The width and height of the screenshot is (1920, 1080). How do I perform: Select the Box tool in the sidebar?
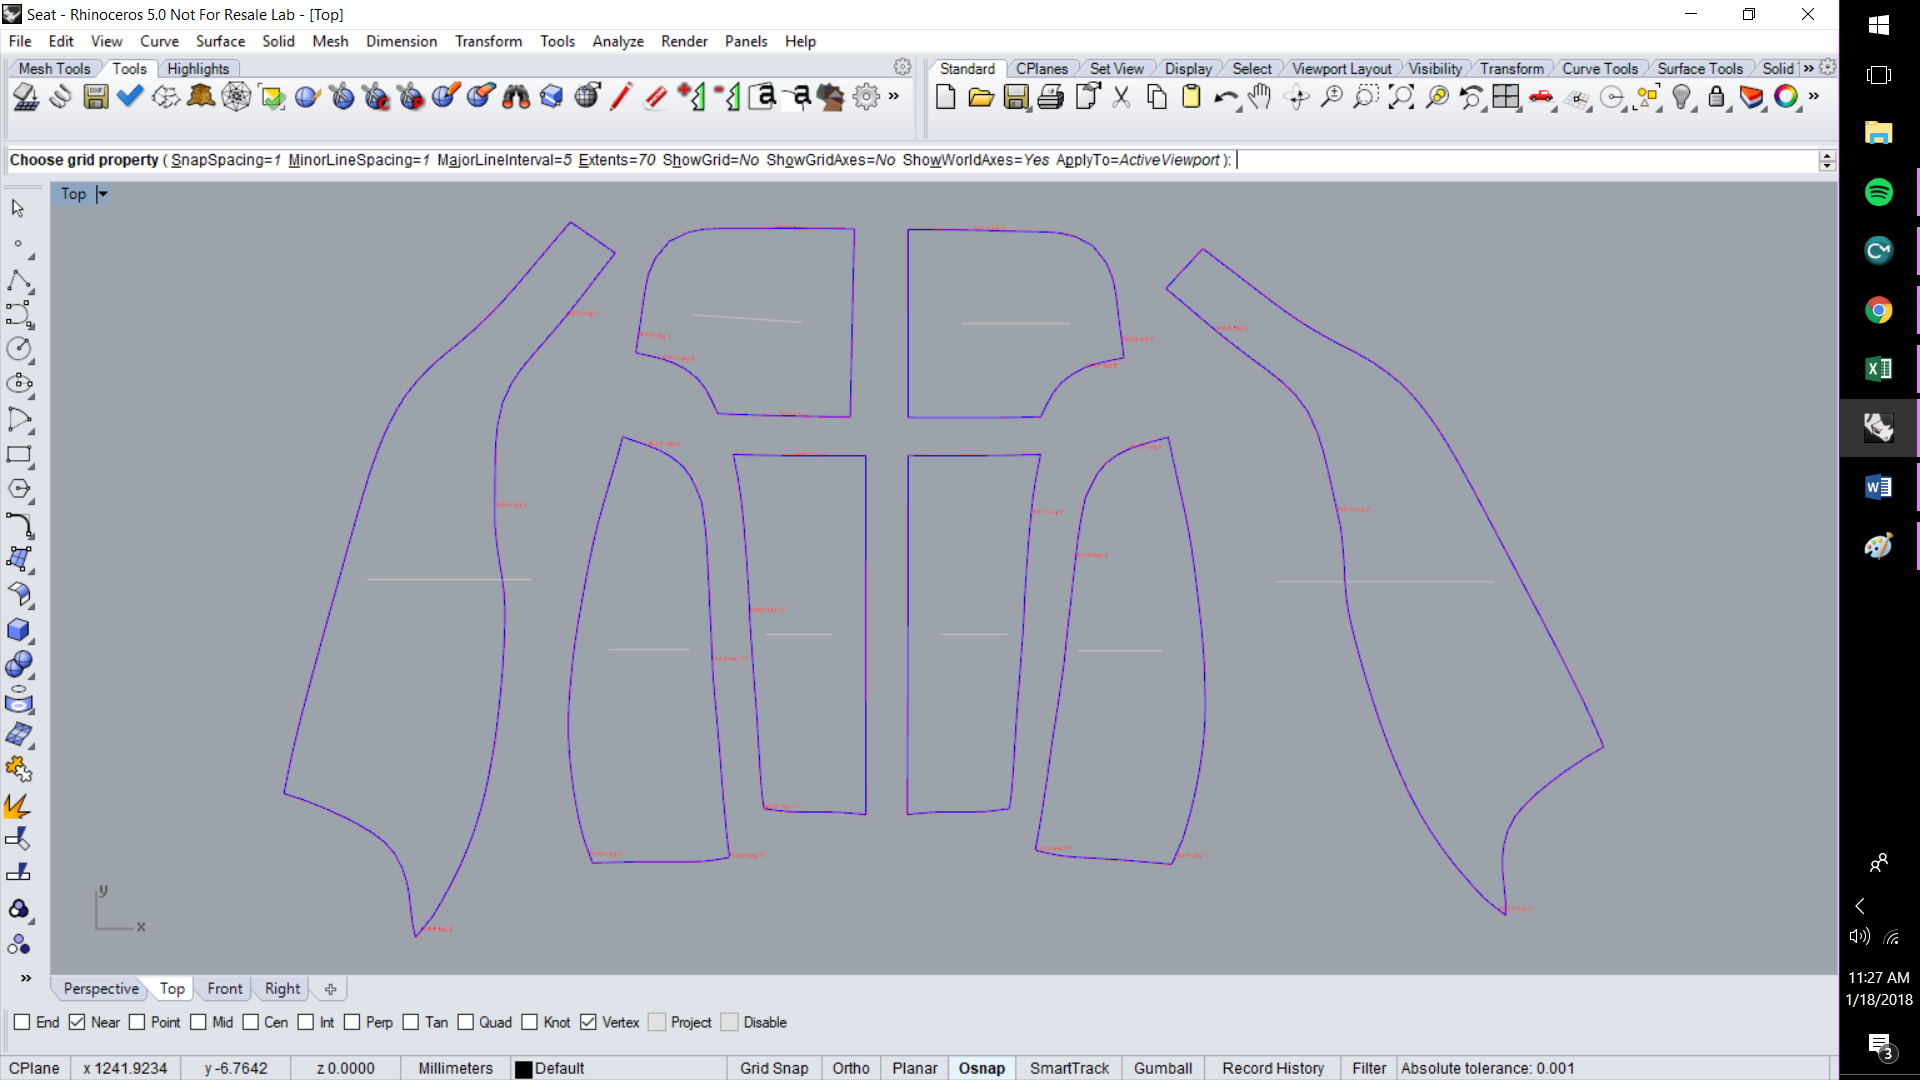[x=20, y=630]
